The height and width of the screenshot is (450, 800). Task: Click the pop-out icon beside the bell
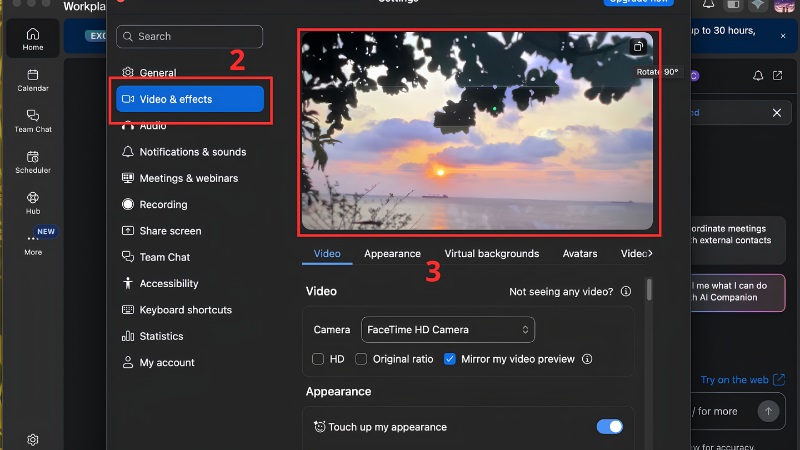pos(778,76)
